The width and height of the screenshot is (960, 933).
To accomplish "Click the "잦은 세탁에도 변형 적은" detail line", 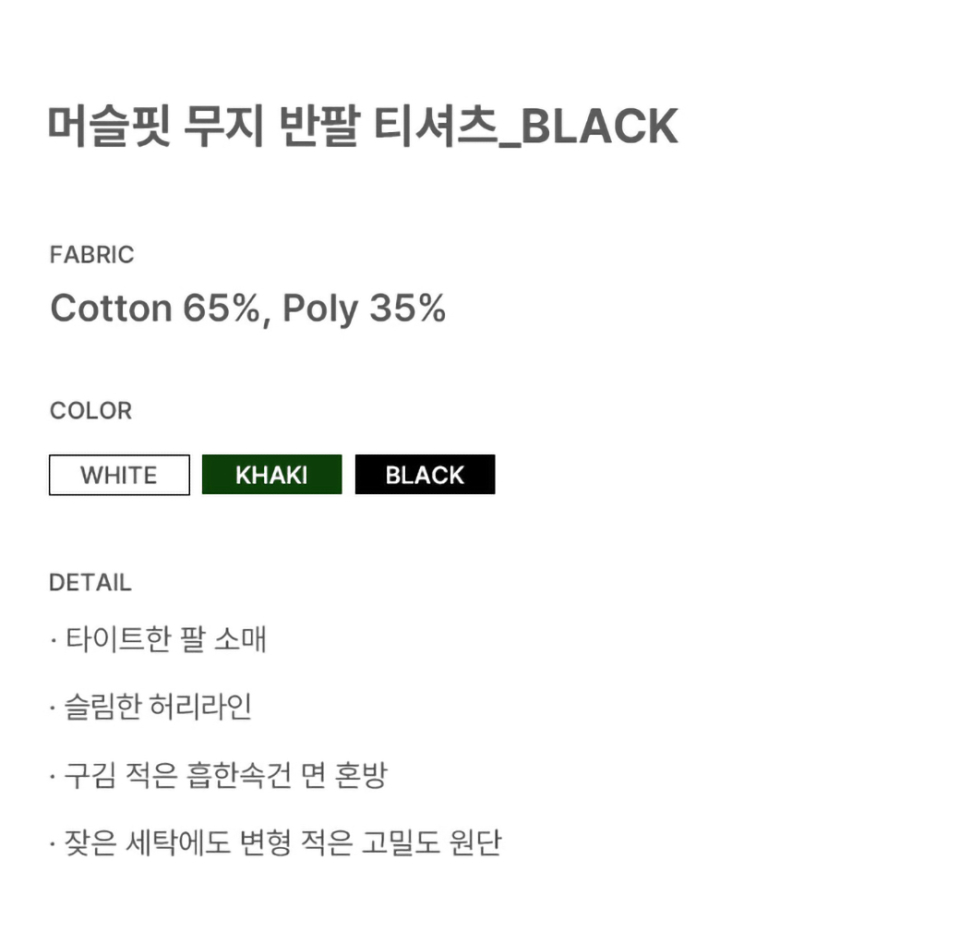I will [x=220, y=843].
